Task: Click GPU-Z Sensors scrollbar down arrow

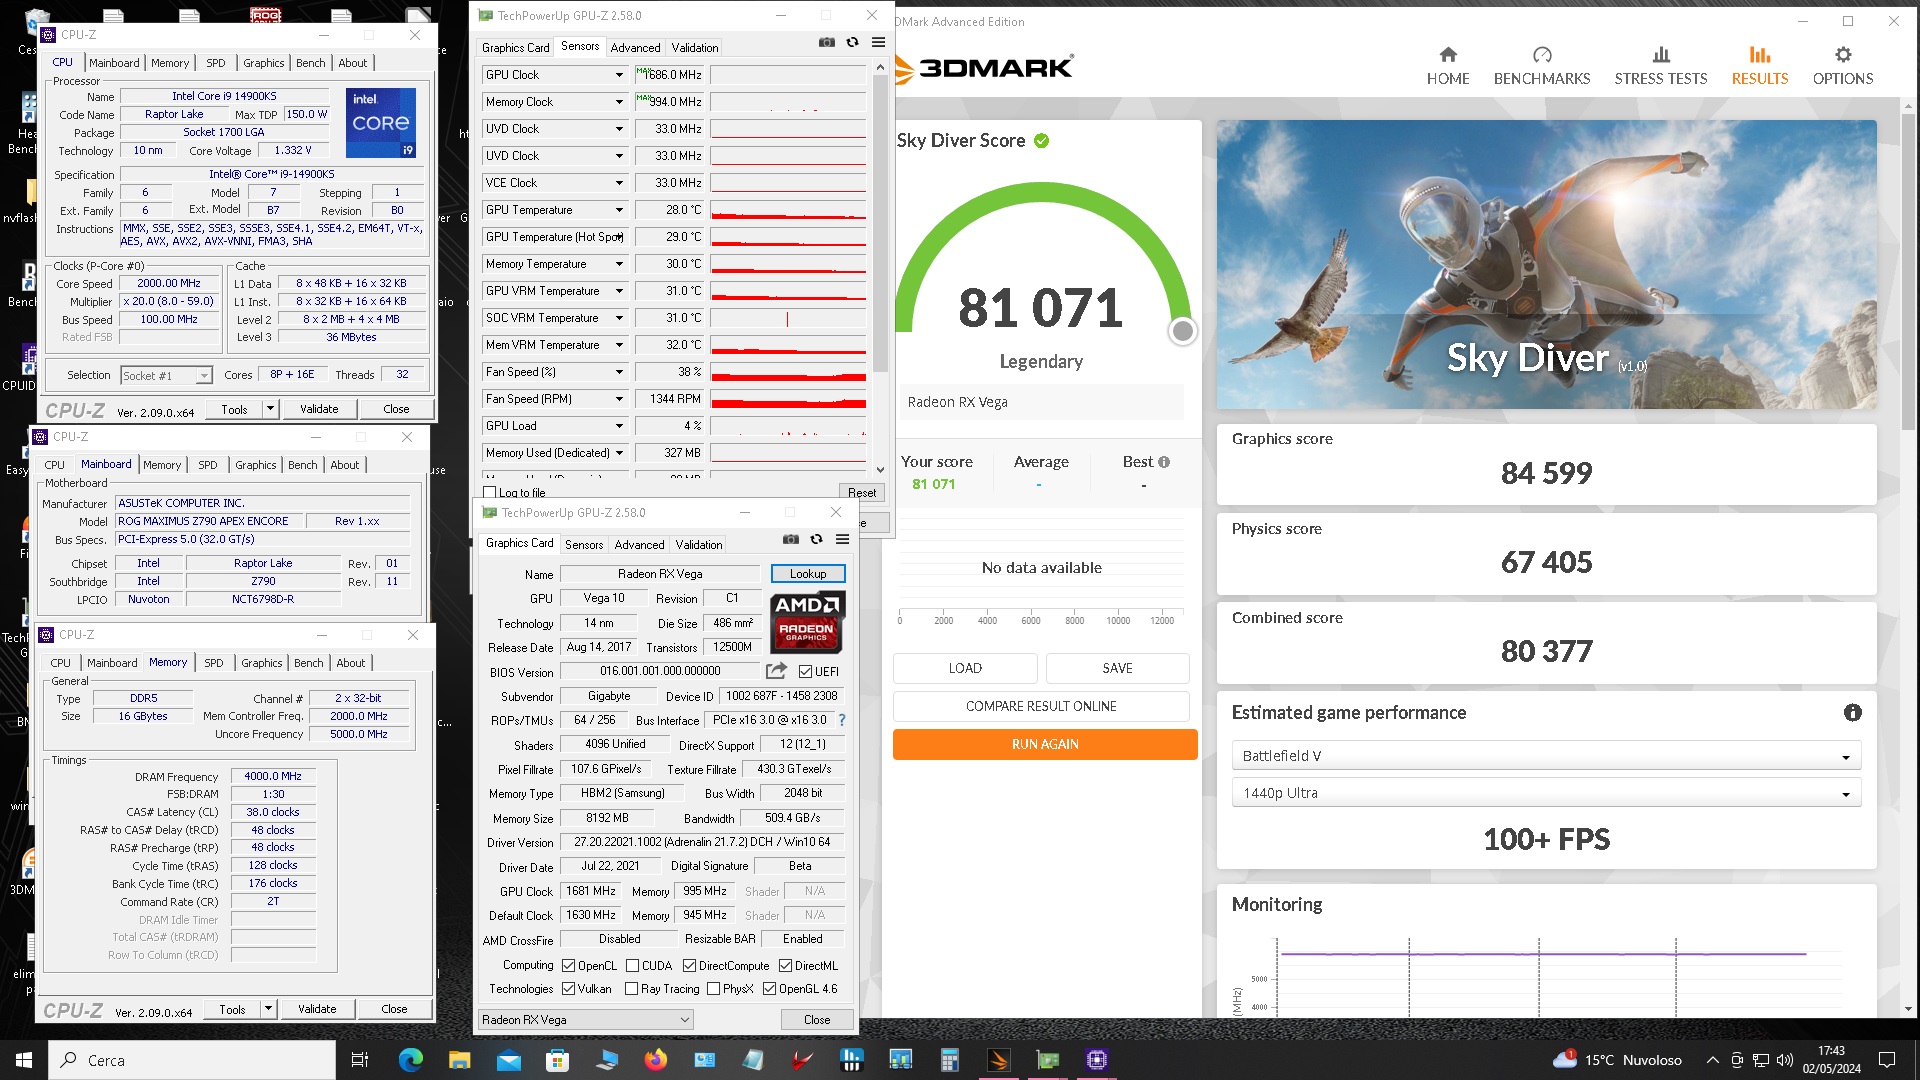Action: (x=880, y=469)
